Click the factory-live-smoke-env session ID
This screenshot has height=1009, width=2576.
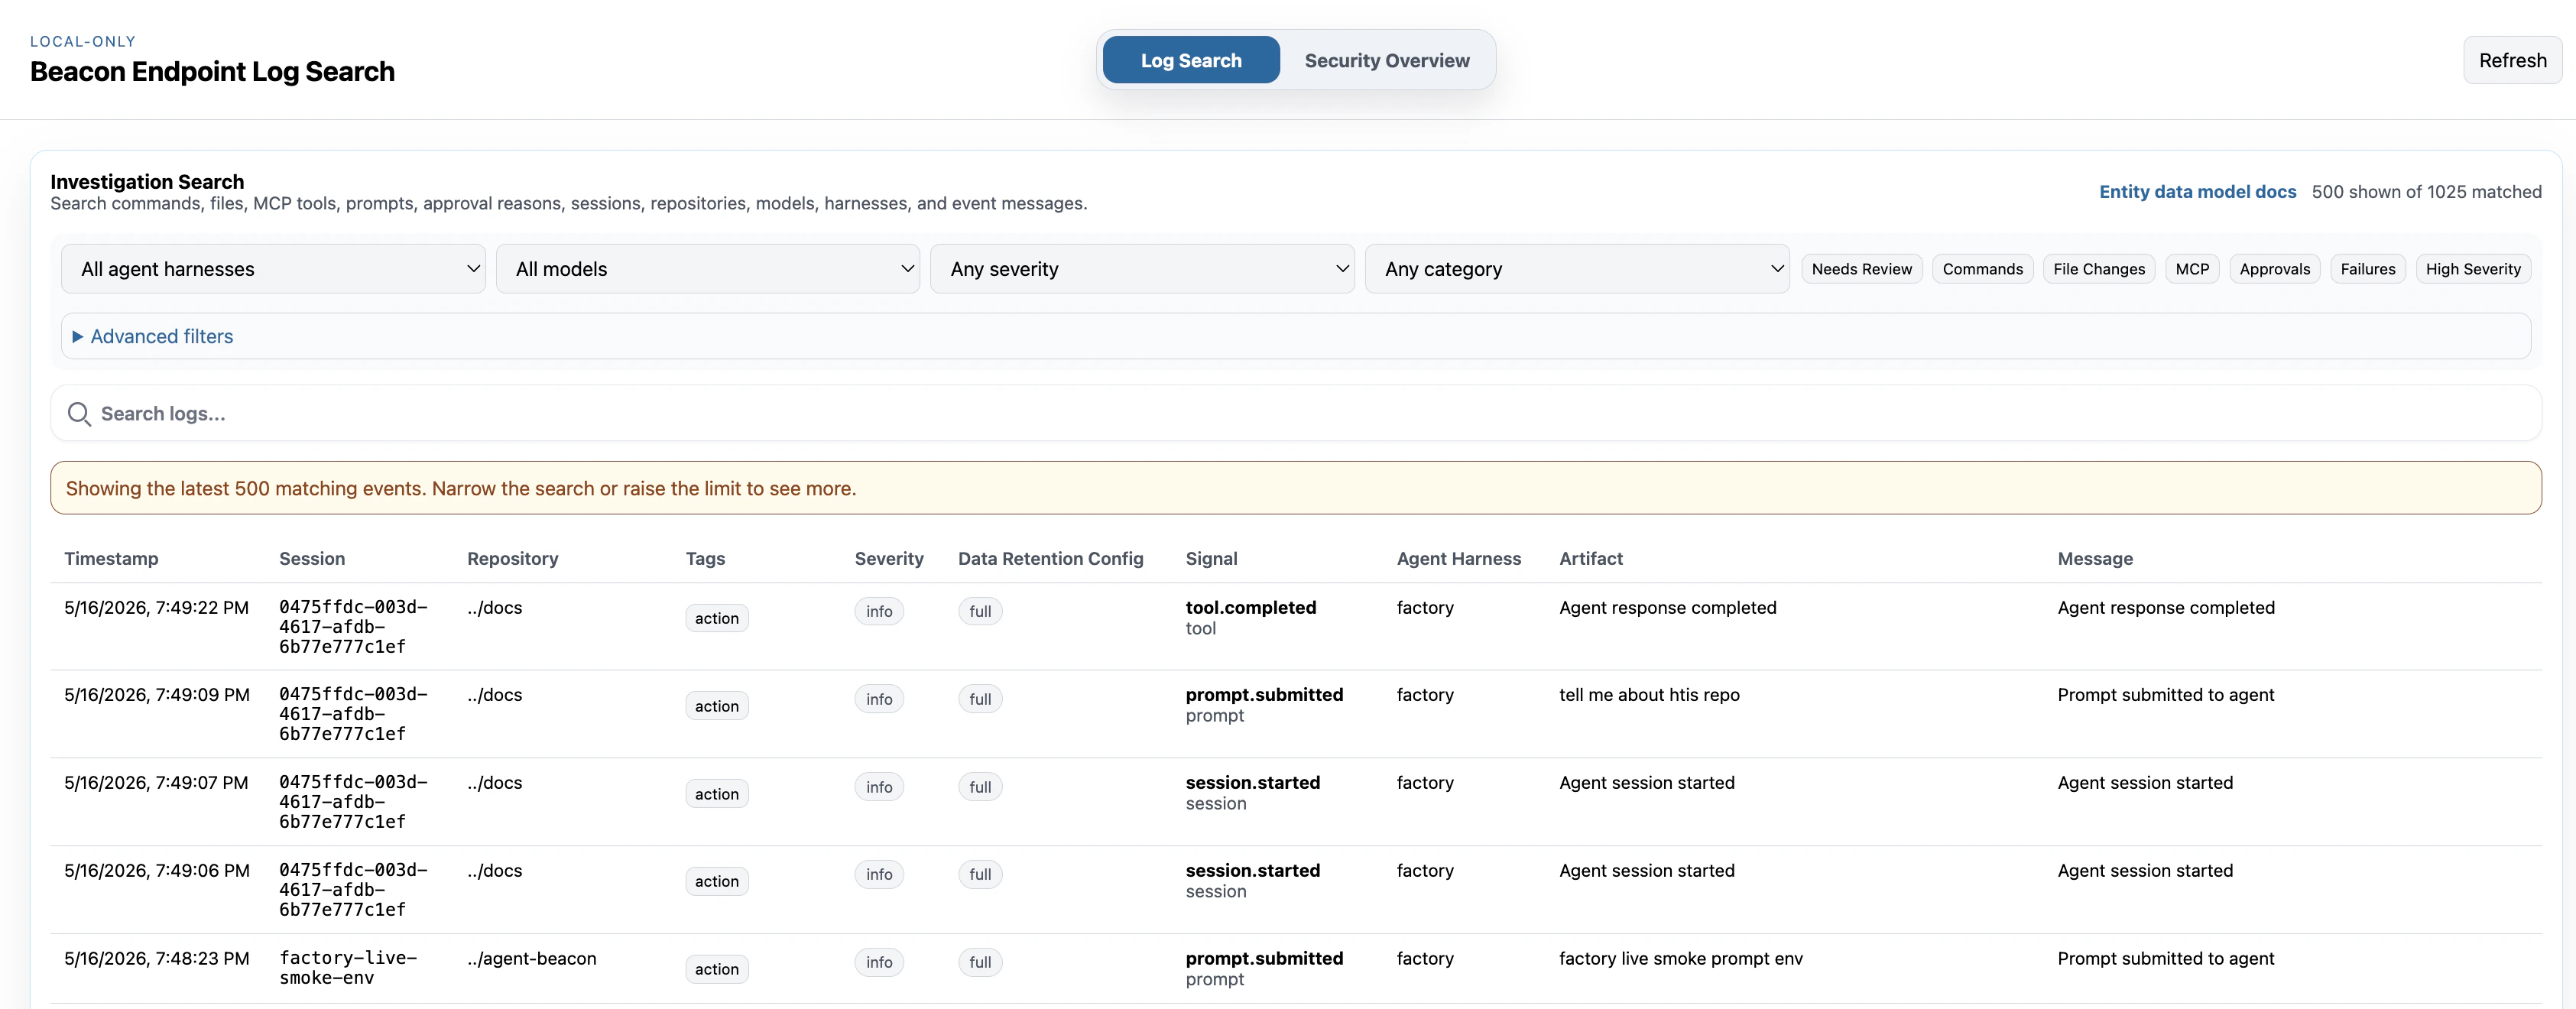348,968
